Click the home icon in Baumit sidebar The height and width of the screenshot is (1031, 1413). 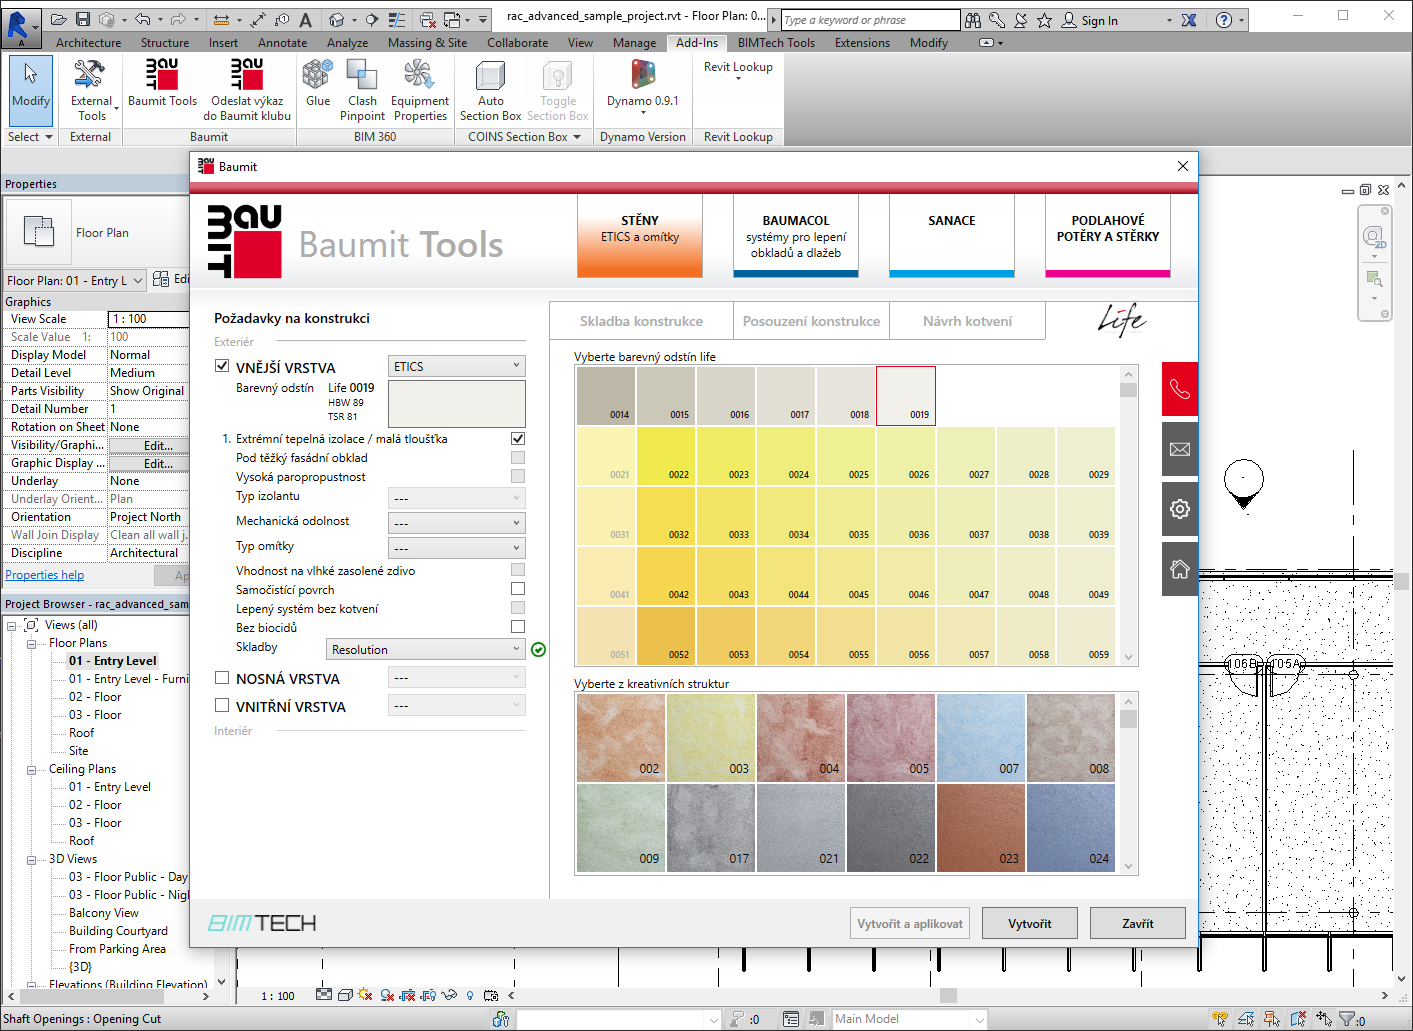click(x=1180, y=569)
